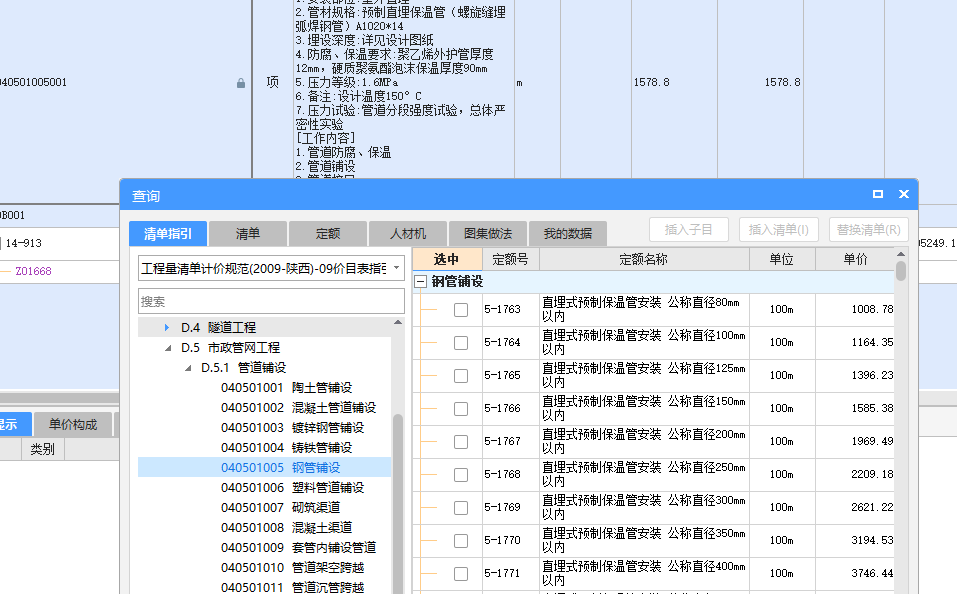Check the box for quota 5-1771
The height and width of the screenshot is (594, 957).
coord(461,573)
